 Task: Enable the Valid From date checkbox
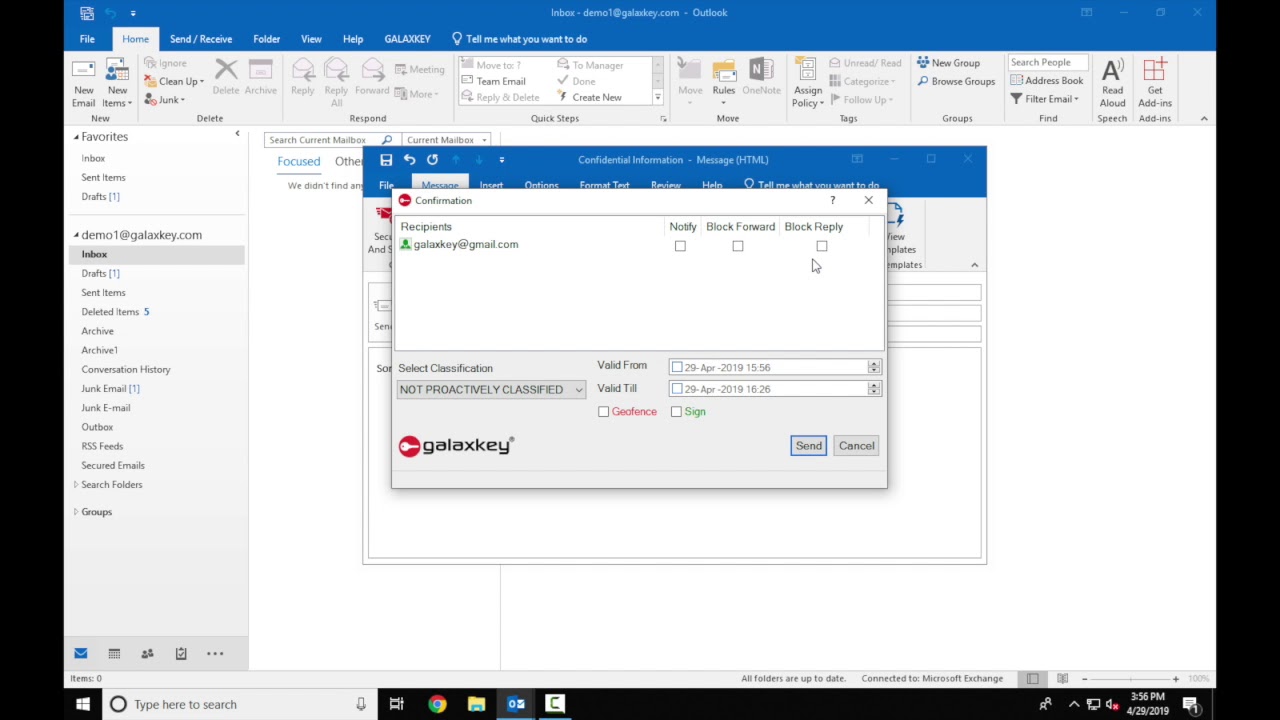[x=677, y=367]
